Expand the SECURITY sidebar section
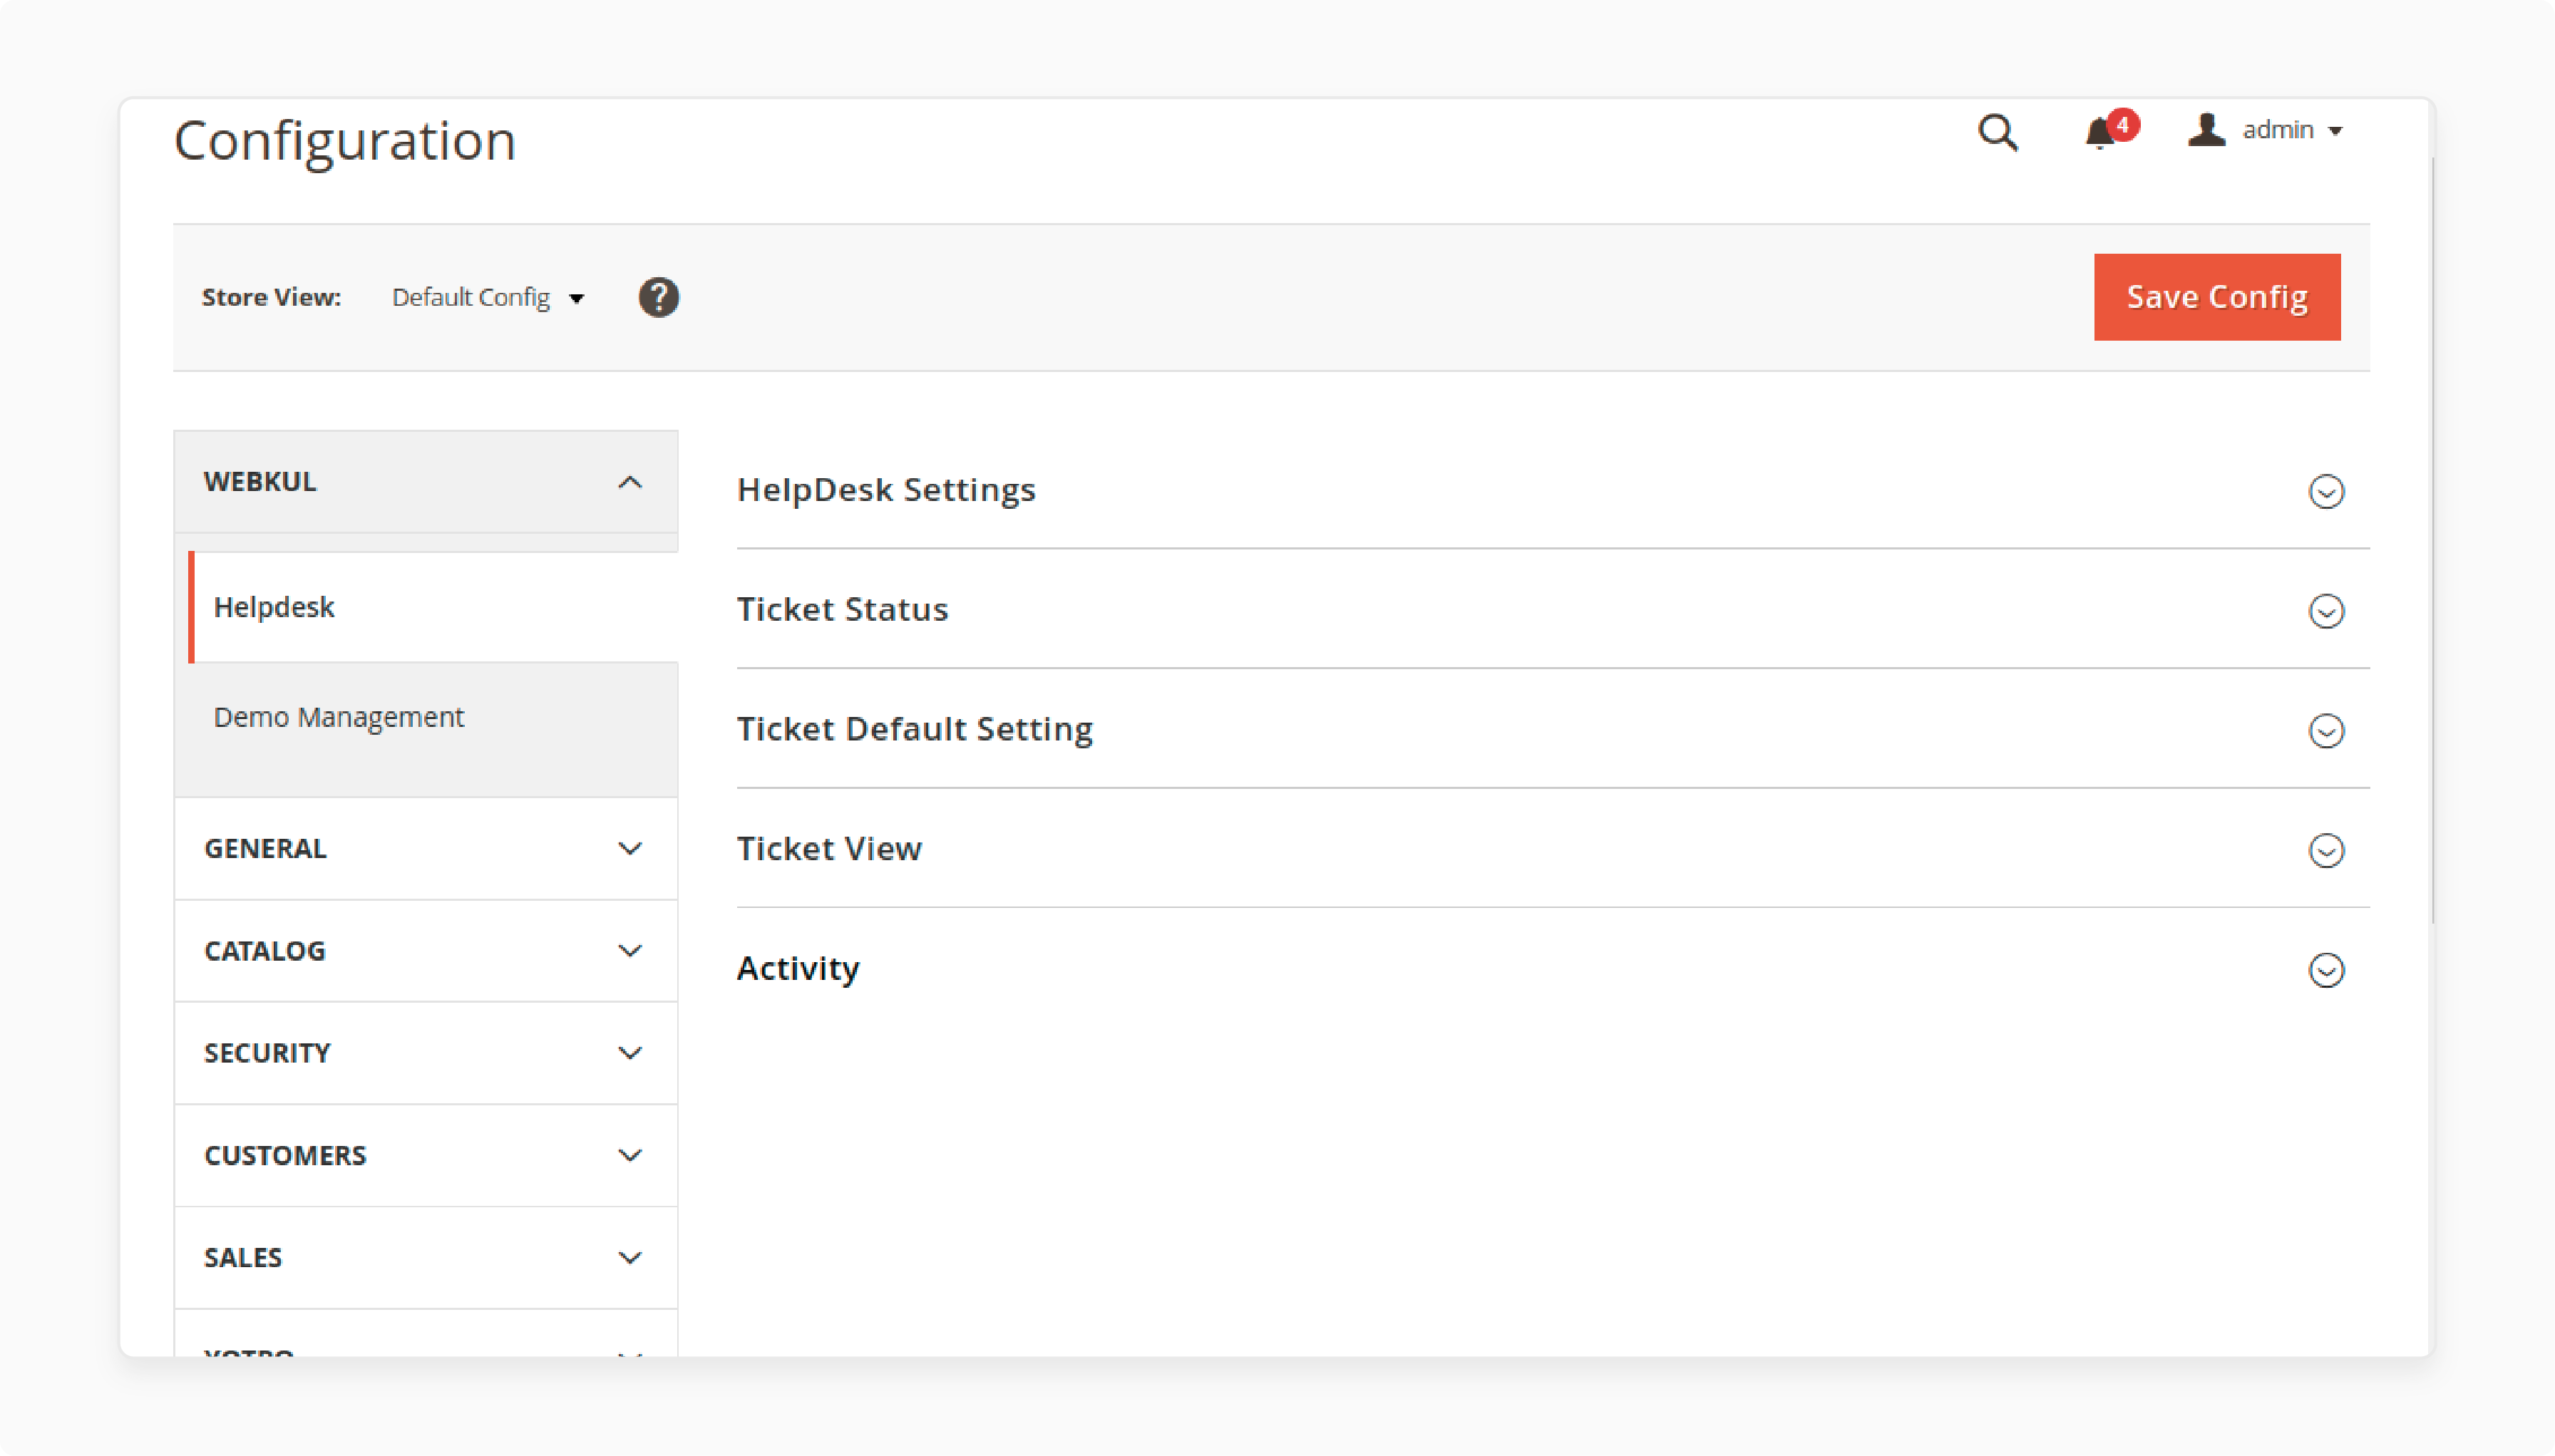Screen dimensions: 2555x1456 point(426,1053)
